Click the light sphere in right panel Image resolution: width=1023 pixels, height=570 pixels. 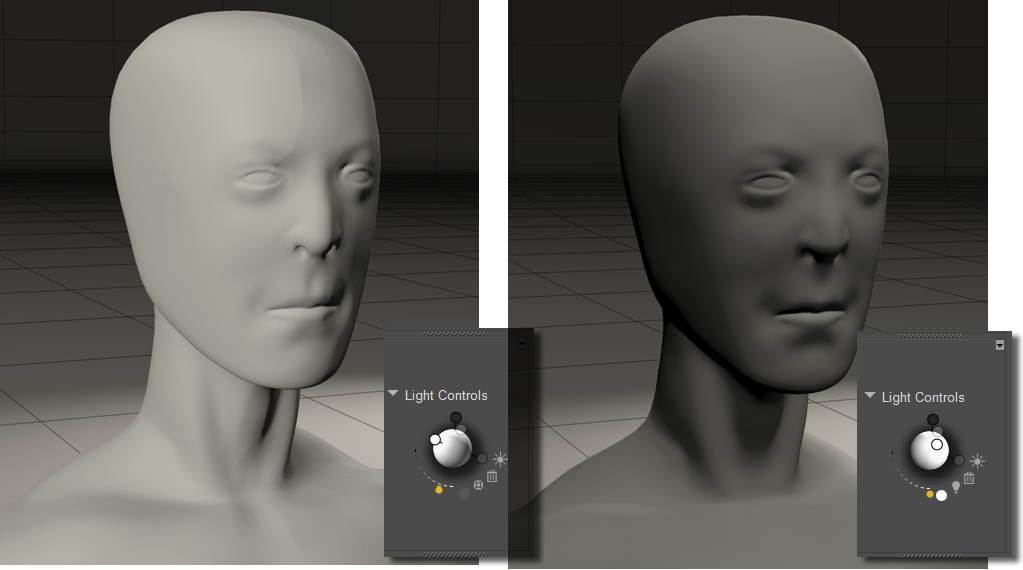pyautogui.click(x=929, y=451)
